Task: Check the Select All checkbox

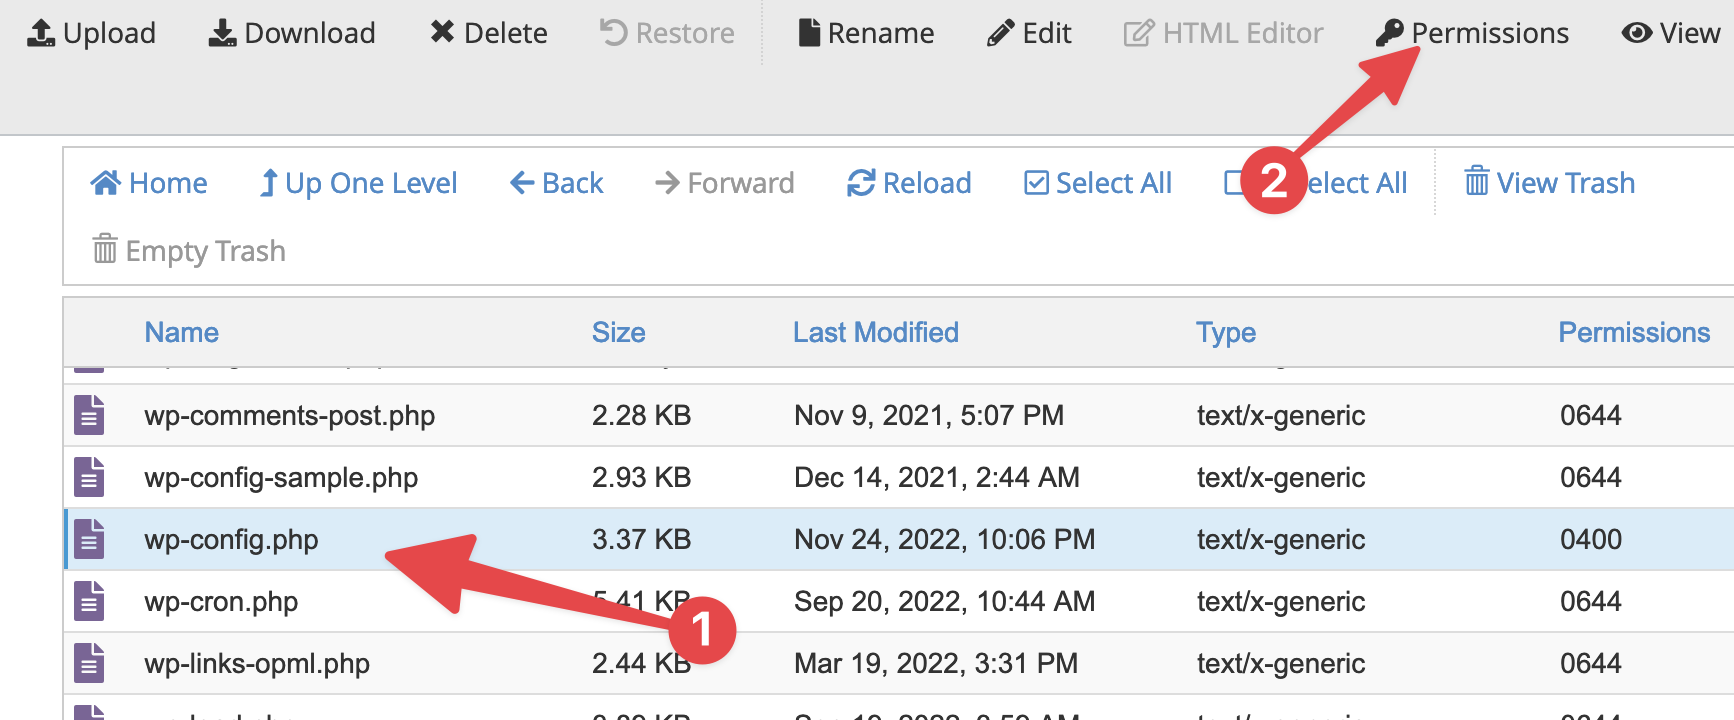Action: tap(1037, 183)
